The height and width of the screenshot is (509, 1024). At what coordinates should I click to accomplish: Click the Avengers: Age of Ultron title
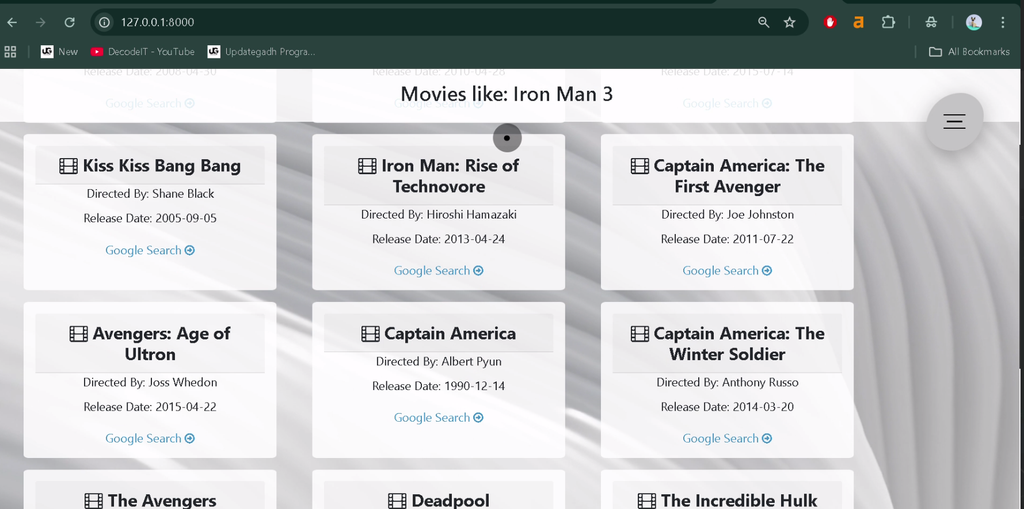coord(161,344)
